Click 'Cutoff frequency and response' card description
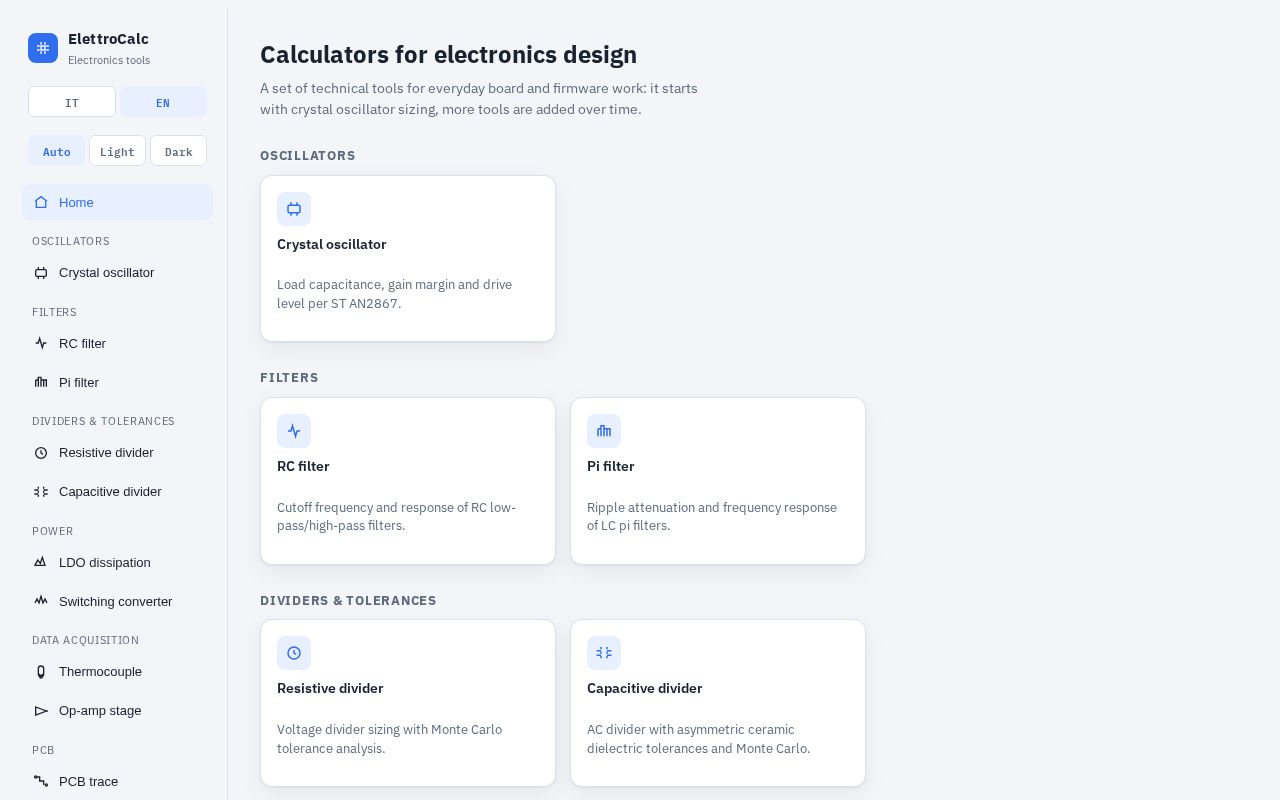This screenshot has height=800, width=1280. tap(396, 516)
